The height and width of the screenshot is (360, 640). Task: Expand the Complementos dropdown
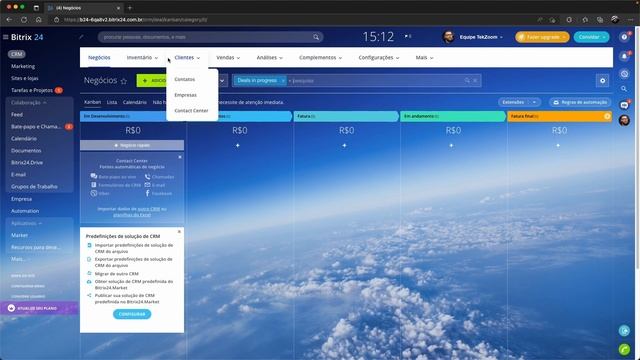coord(320,58)
